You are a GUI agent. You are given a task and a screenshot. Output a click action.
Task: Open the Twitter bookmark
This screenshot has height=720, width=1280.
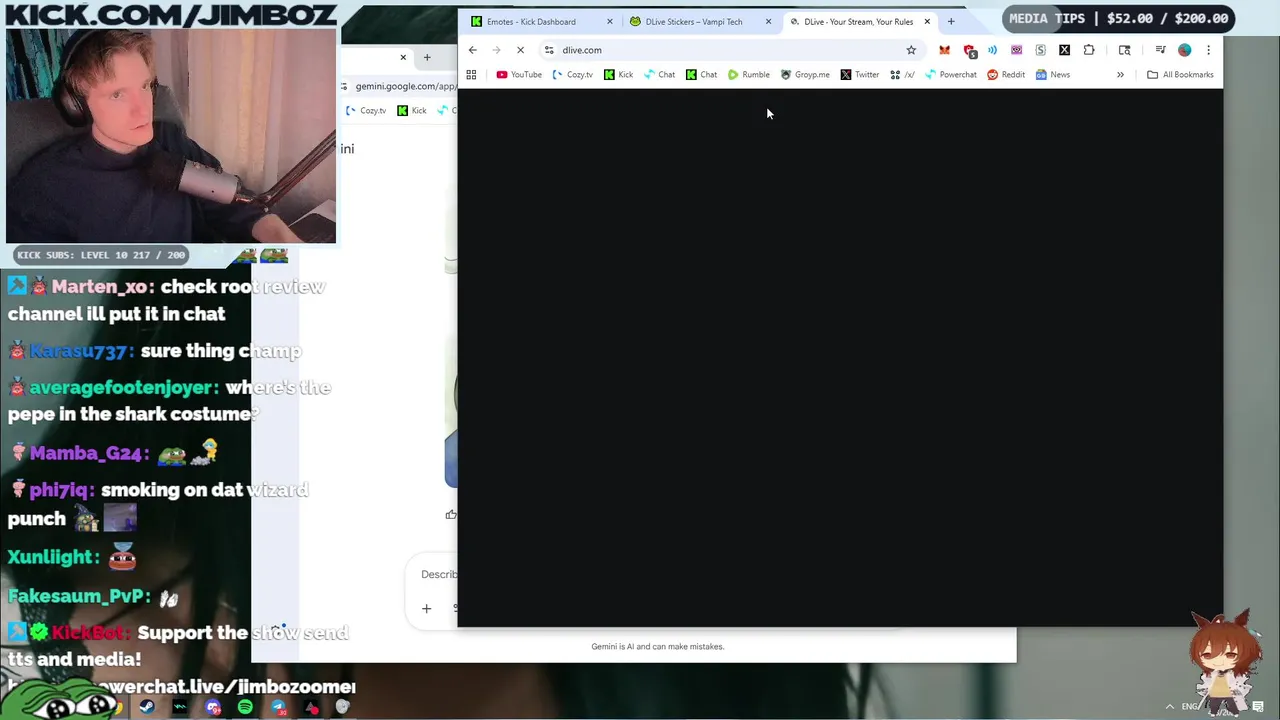[860, 75]
